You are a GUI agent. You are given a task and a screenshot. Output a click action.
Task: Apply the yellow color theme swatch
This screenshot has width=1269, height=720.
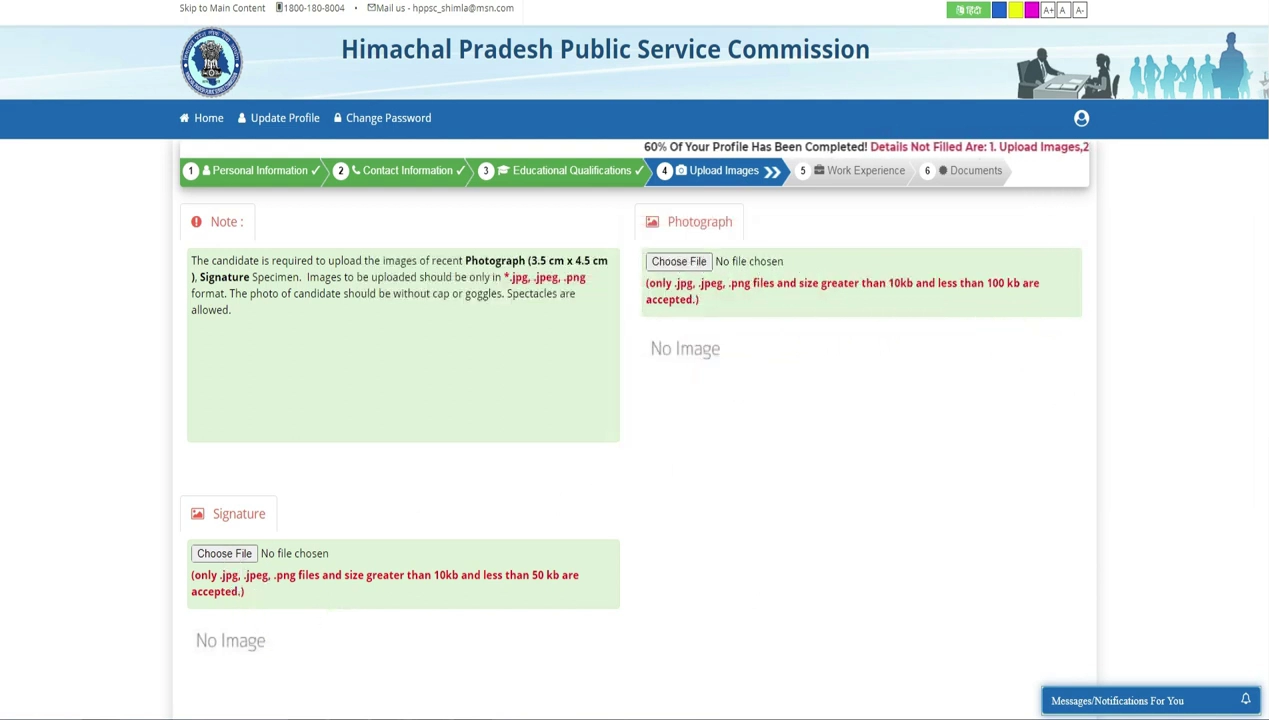1015,10
